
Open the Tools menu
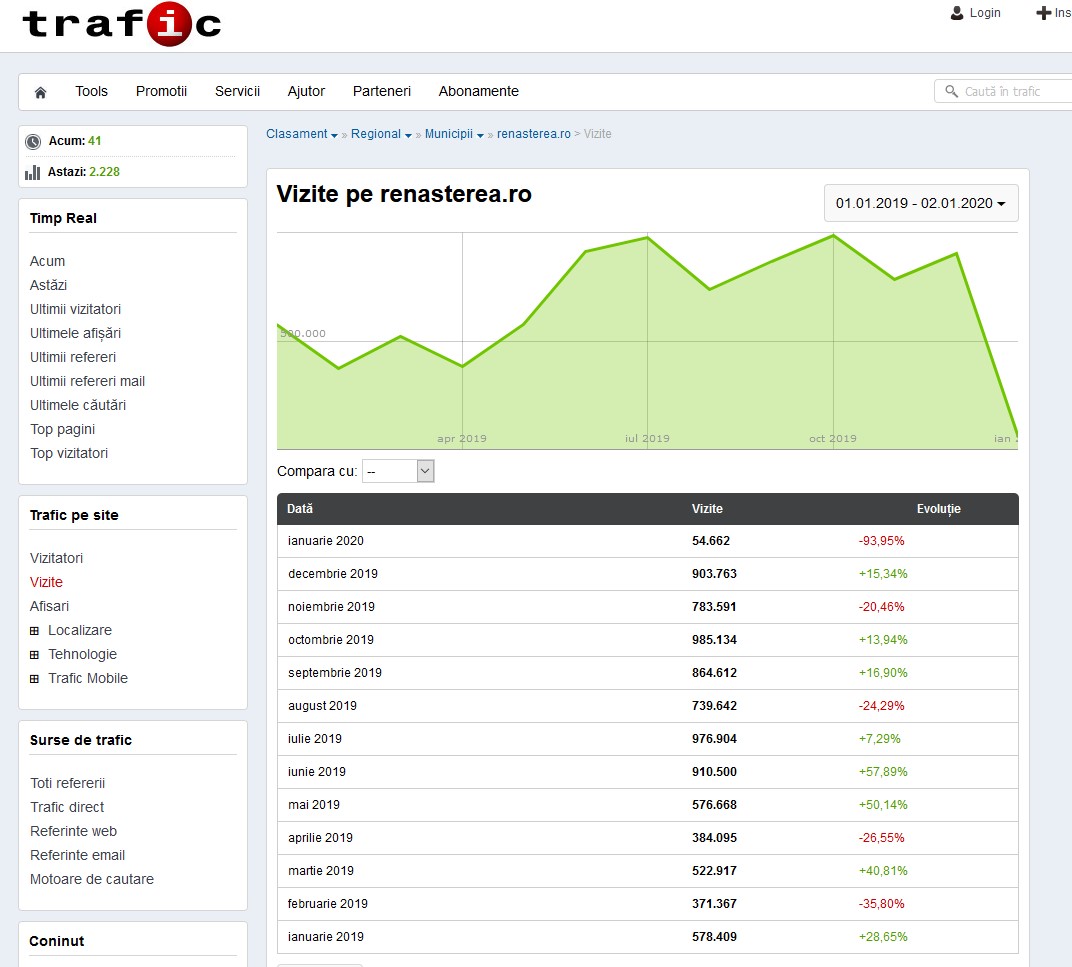(x=91, y=91)
